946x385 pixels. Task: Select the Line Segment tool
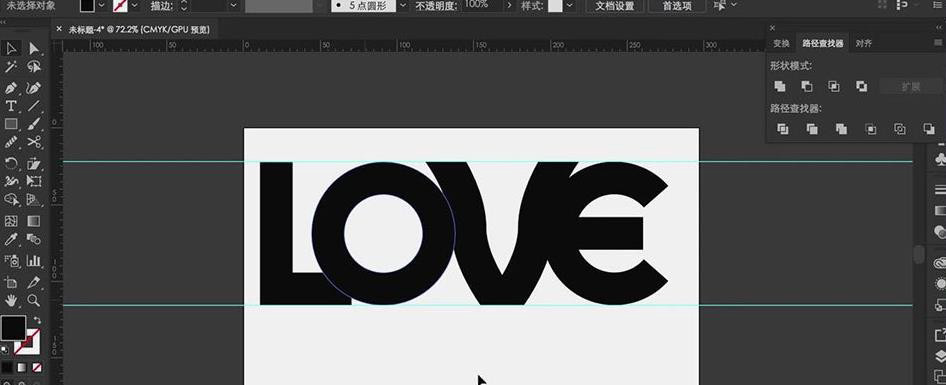pyautogui.click(x=34, y=106)
